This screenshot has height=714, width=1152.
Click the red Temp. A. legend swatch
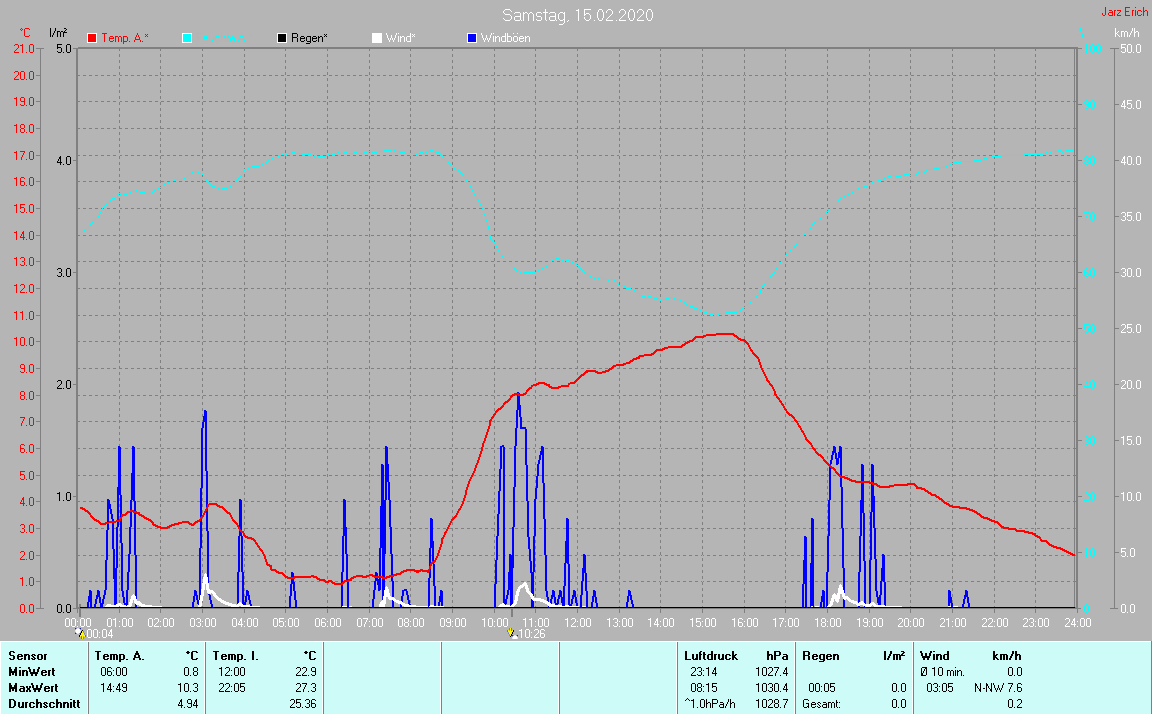[92, 38]
